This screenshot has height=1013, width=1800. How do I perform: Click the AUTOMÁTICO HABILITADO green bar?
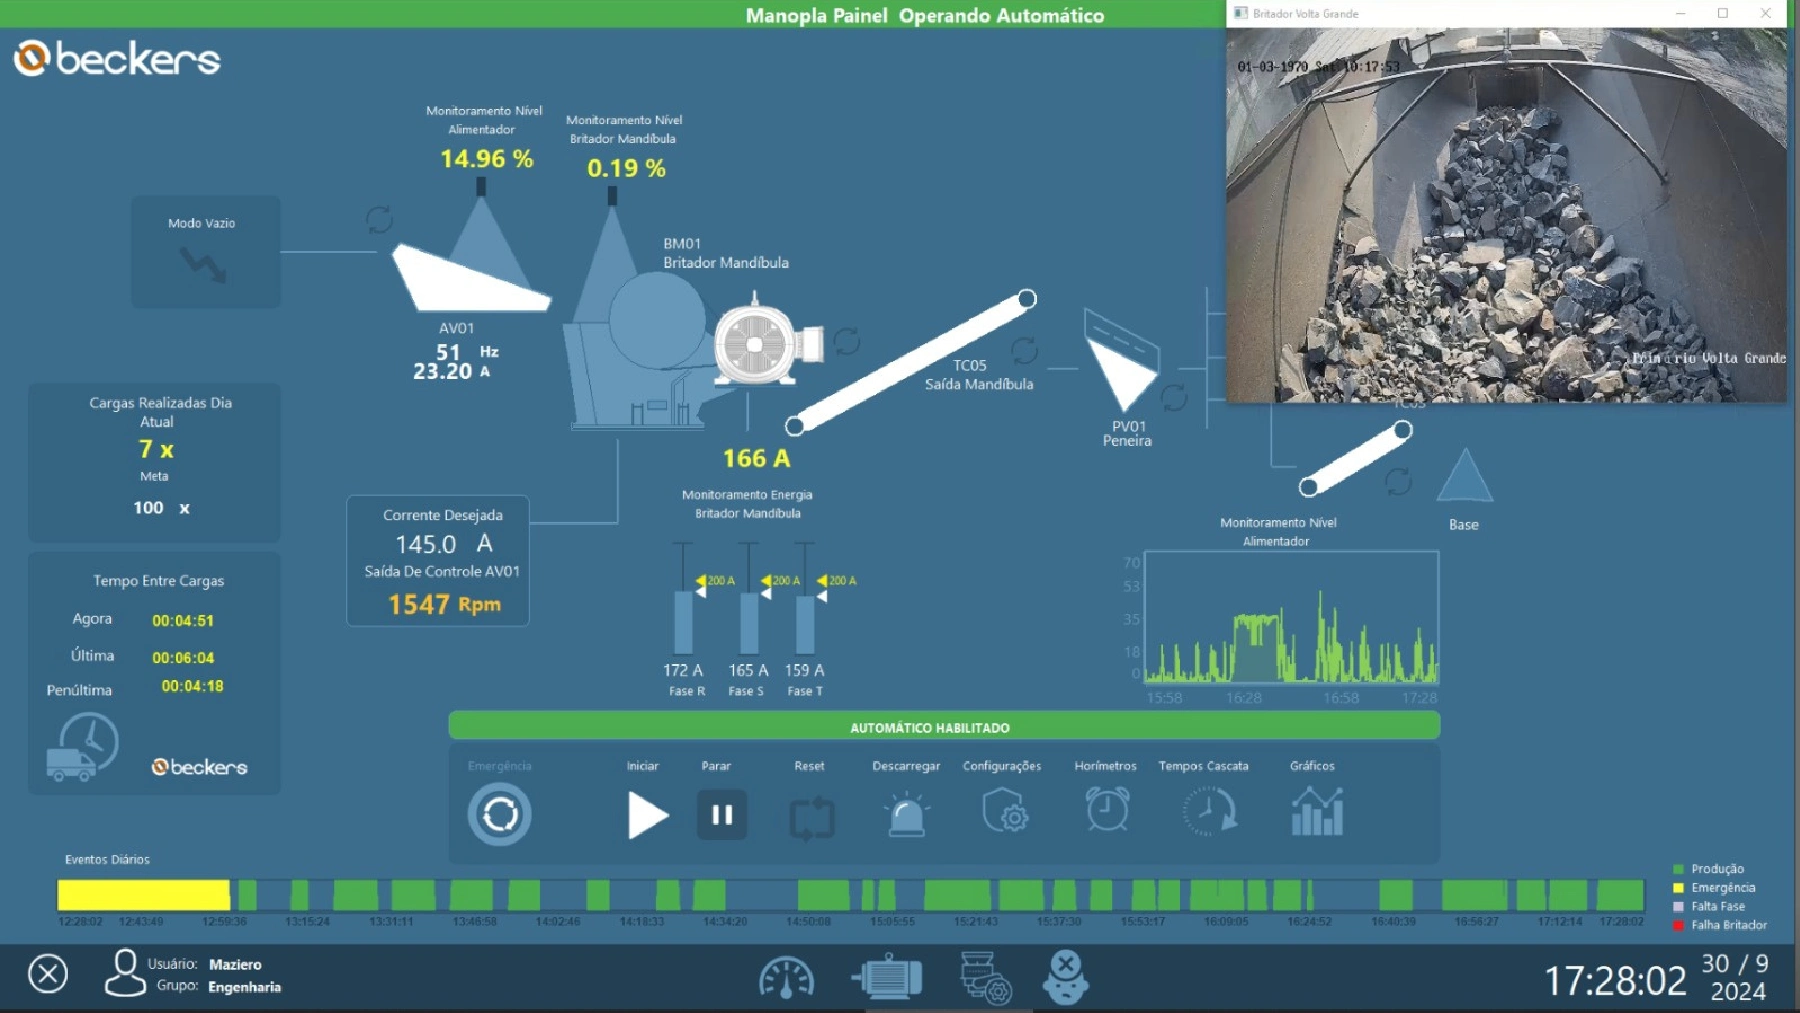pyautogui.click(x=944, y=727)
